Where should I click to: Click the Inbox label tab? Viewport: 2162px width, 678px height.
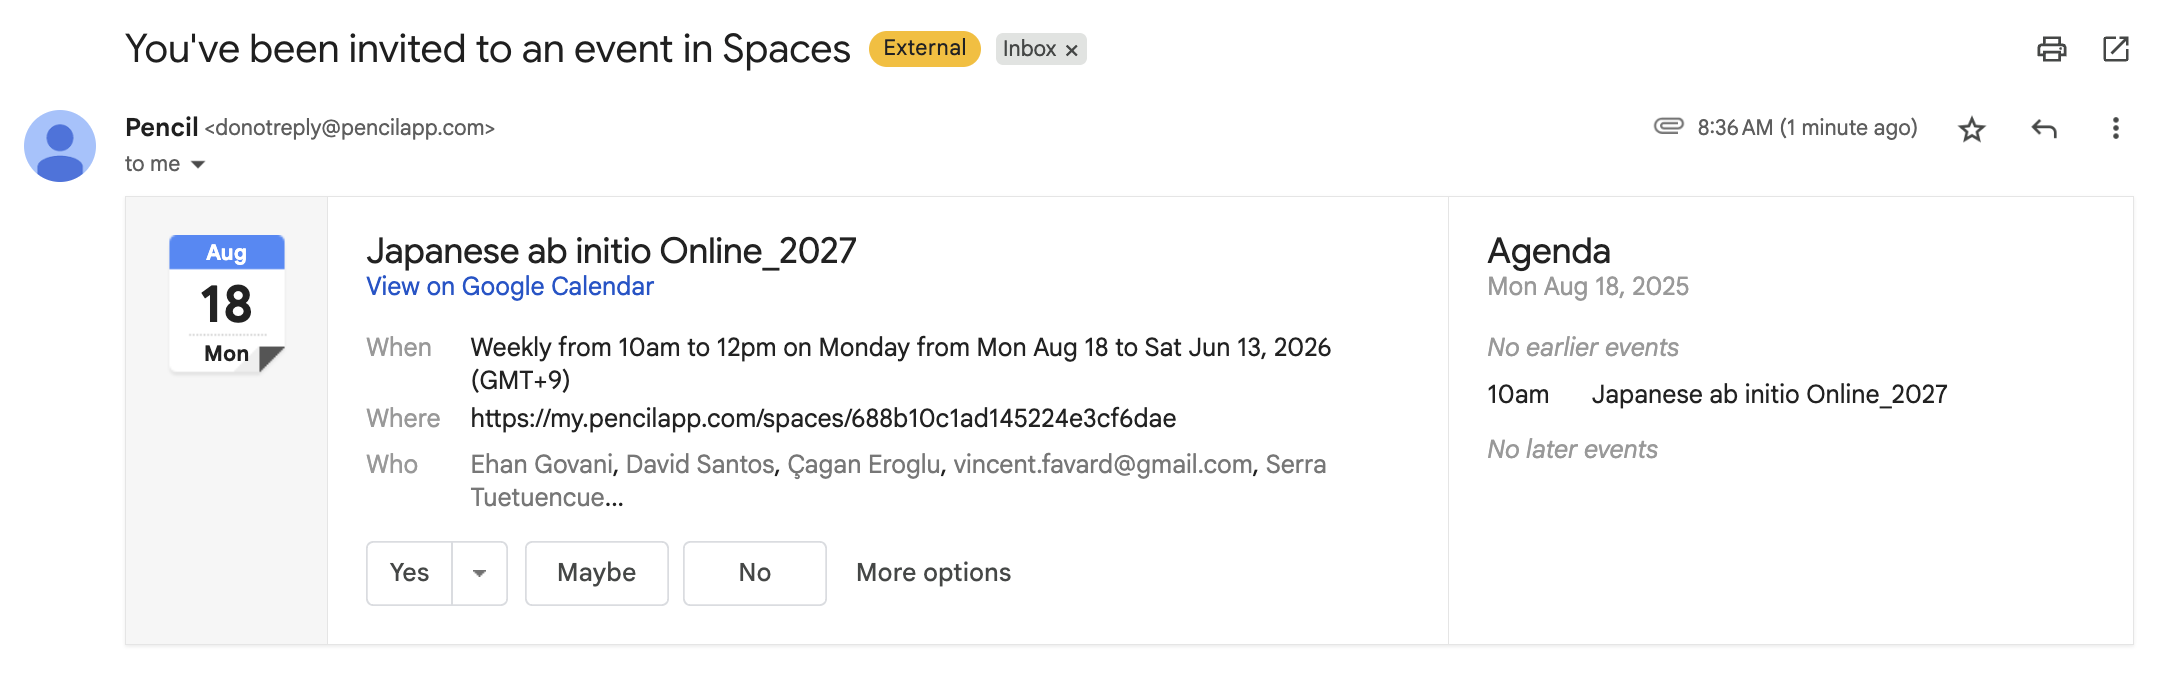[x=1031, y=48]
